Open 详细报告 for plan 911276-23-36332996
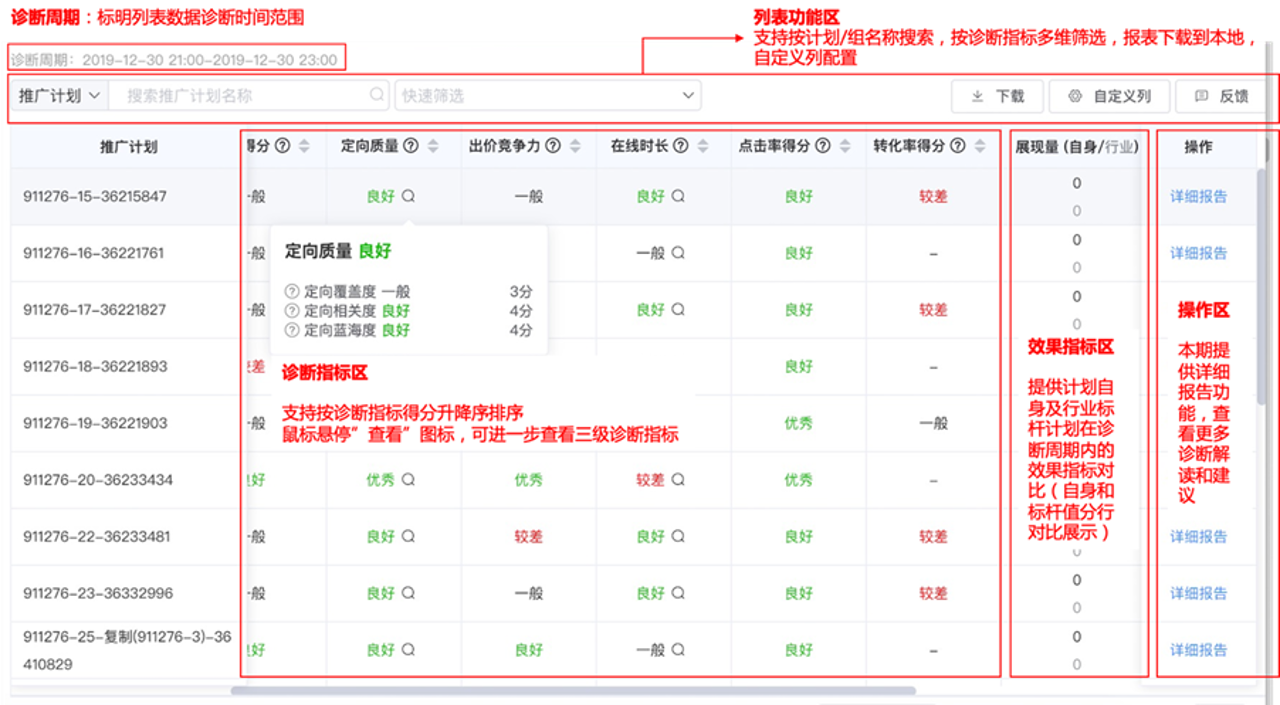 click(x=1199, y=593)
